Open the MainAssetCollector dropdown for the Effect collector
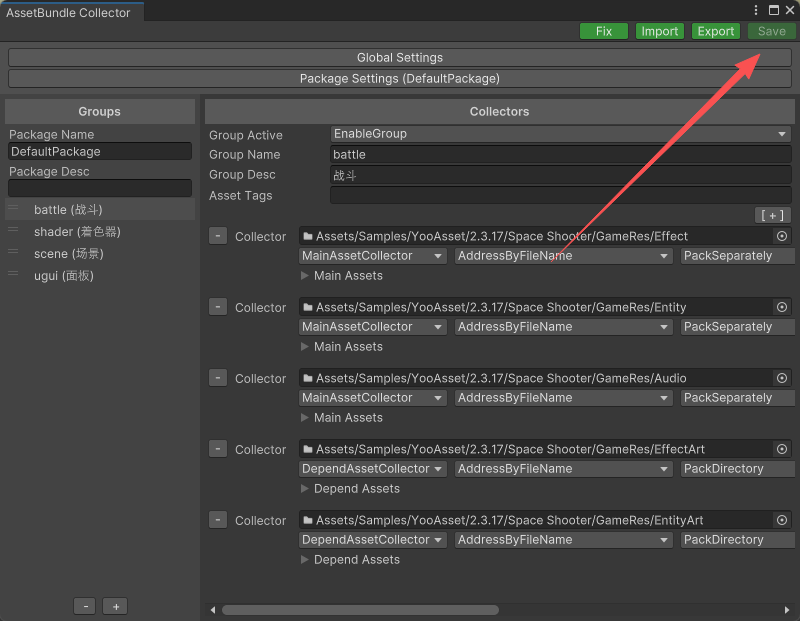 coord(372,256)
